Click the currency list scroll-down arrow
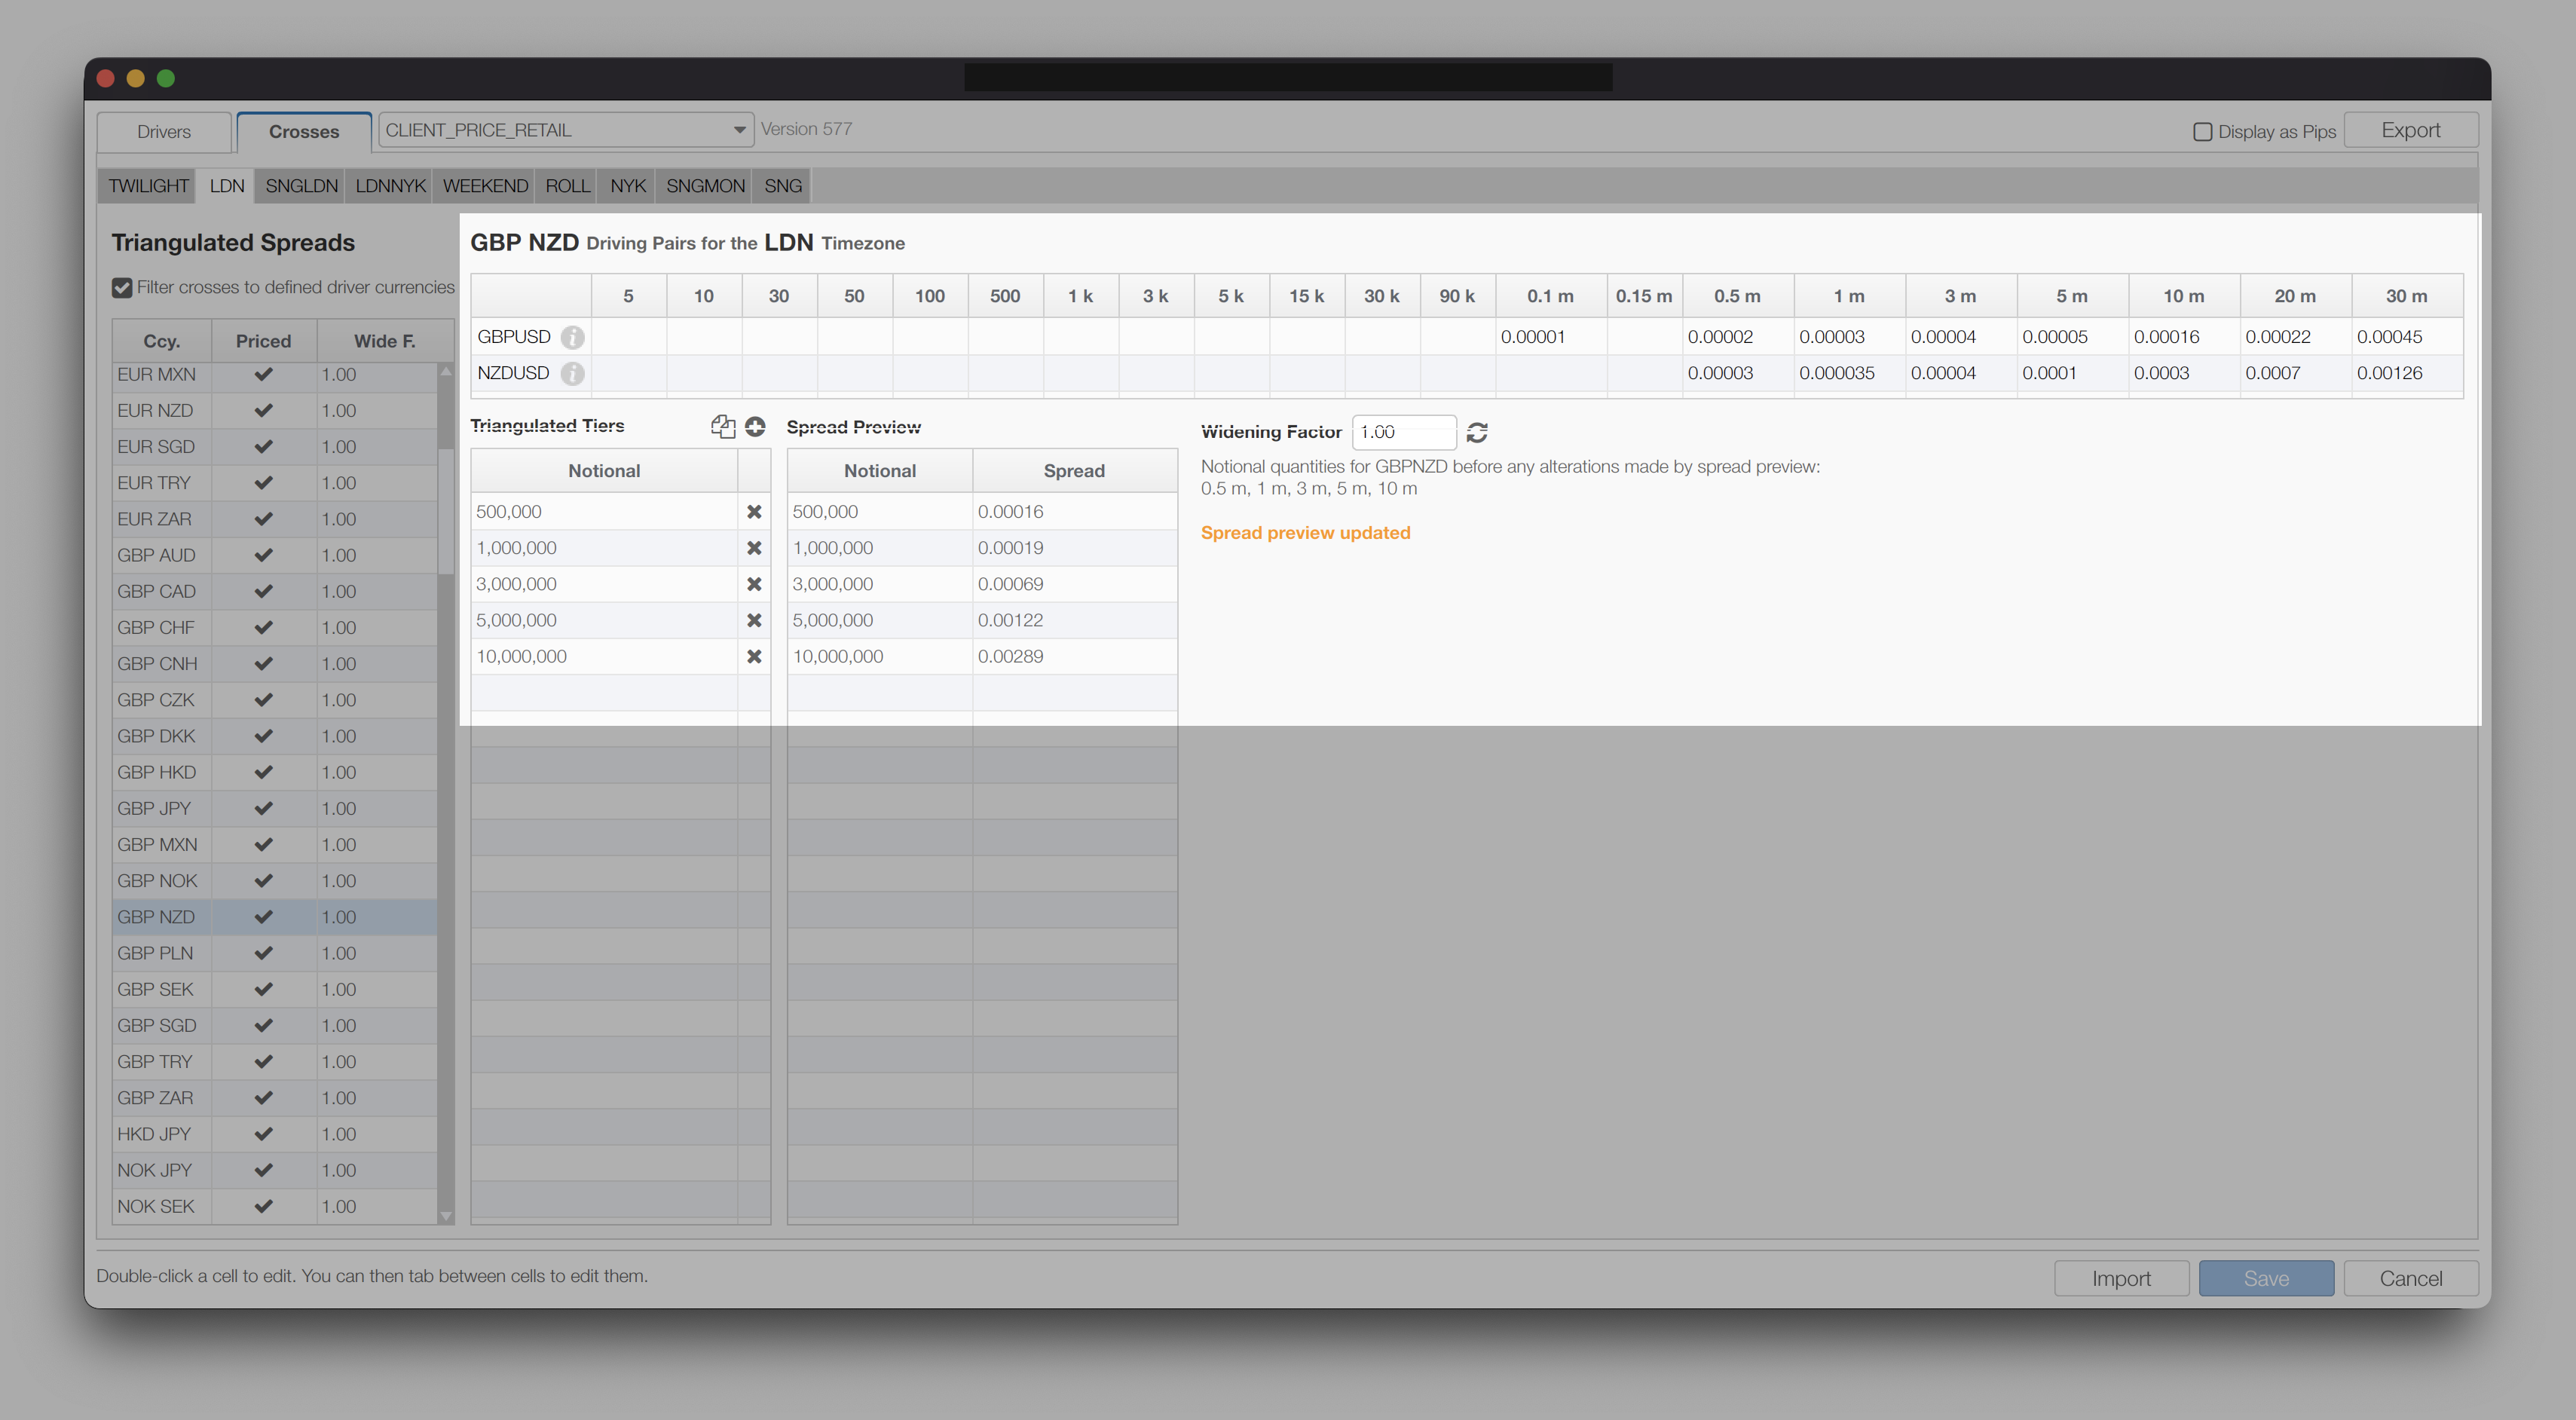This screenshot has height=1420, width=2576. [x=446, y=1216]
